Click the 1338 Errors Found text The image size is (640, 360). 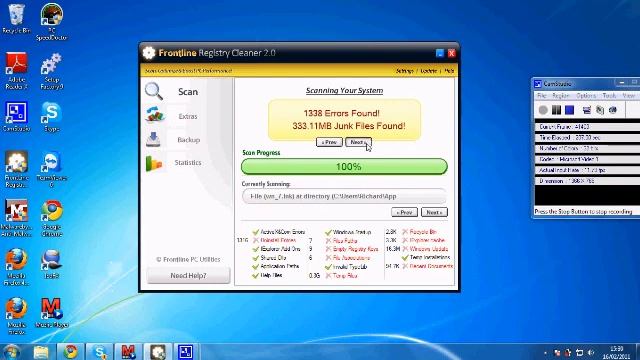(341, 113)
